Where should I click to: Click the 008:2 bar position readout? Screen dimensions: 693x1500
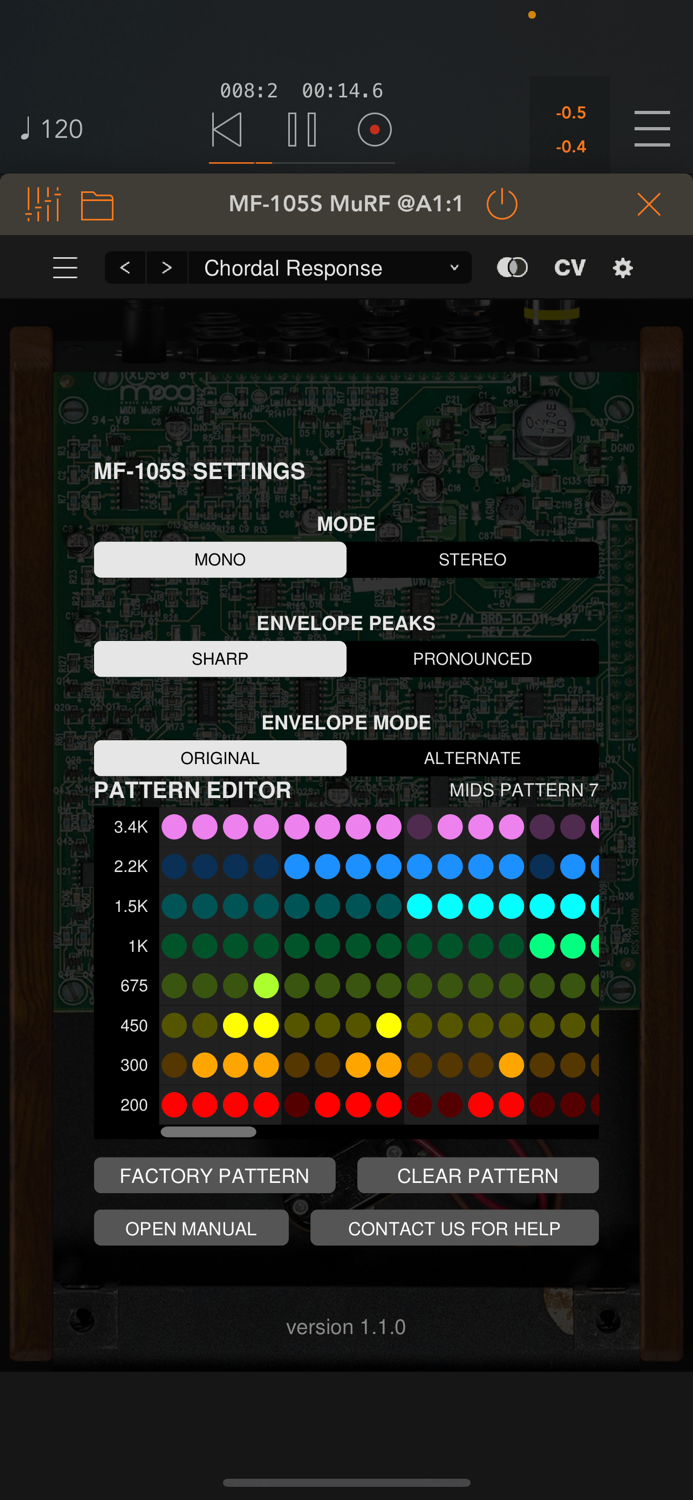pyautogui.click(x=249, y=91)
